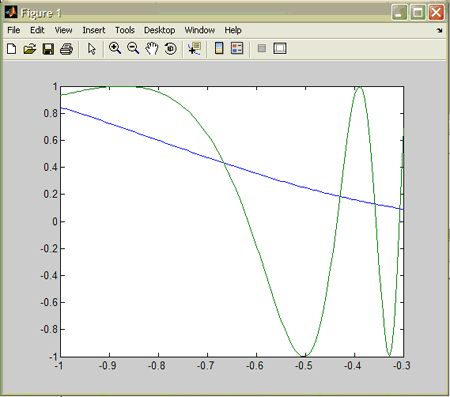Save the figure with the floppy disk icon
450x397 pixels.
pyautogui.click(x=48, y=49)
